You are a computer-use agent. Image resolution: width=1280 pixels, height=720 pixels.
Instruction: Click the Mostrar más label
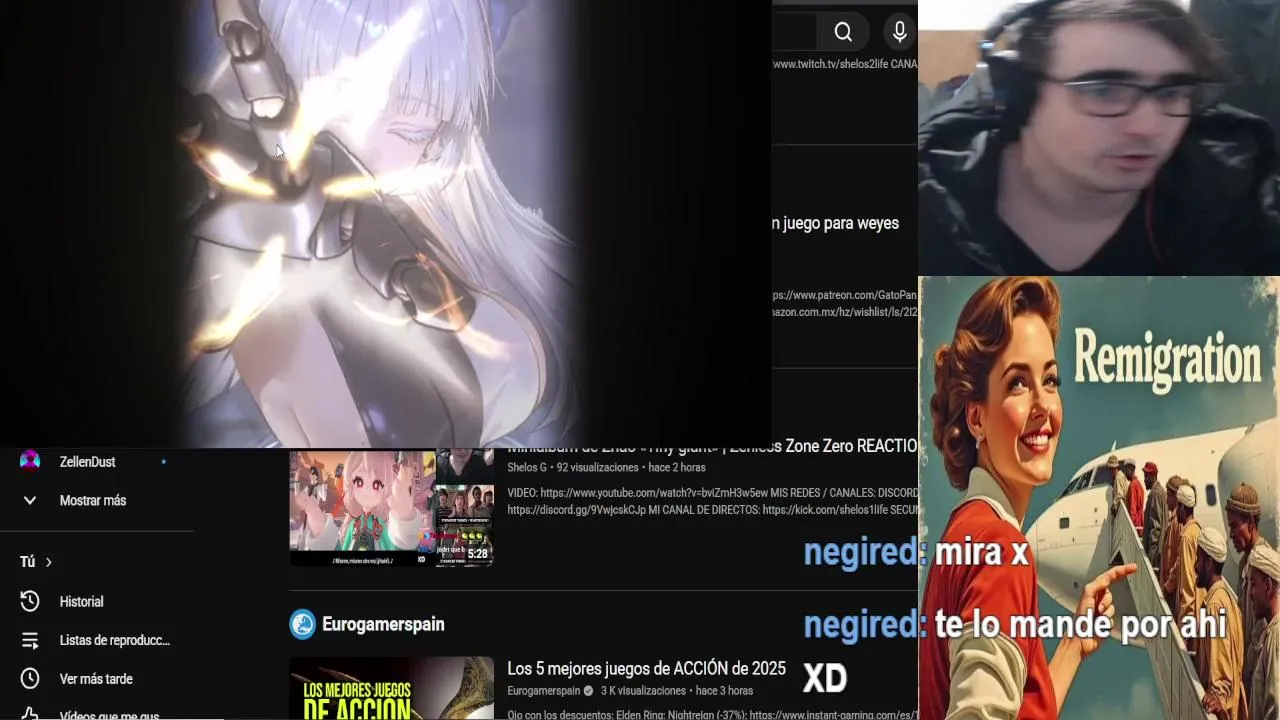[93, 500]
